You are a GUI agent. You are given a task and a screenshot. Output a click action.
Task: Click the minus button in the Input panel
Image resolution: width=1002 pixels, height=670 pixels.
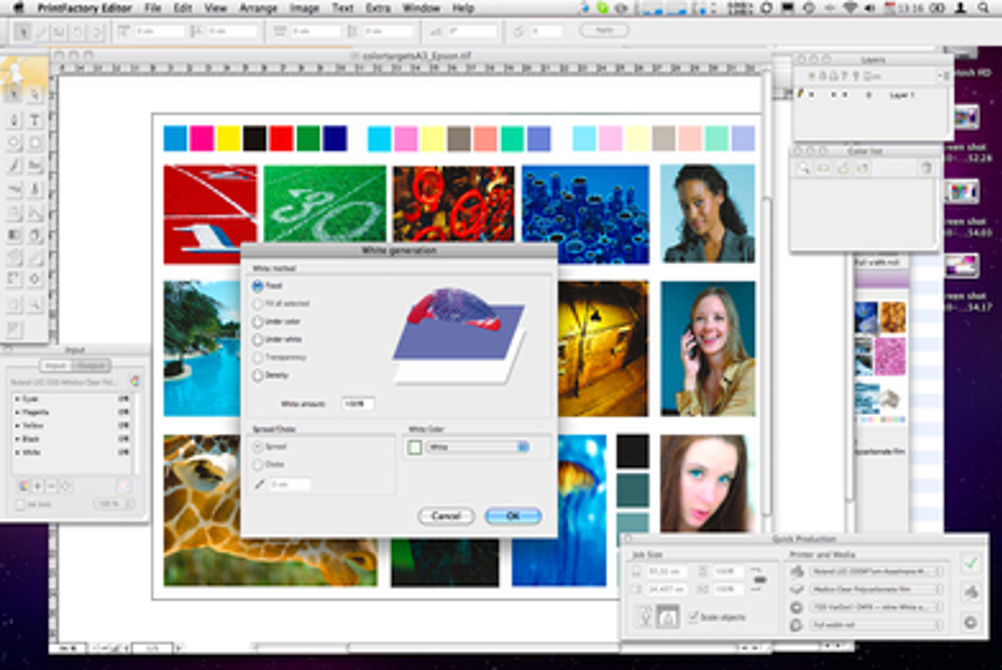tap(52, 487)
